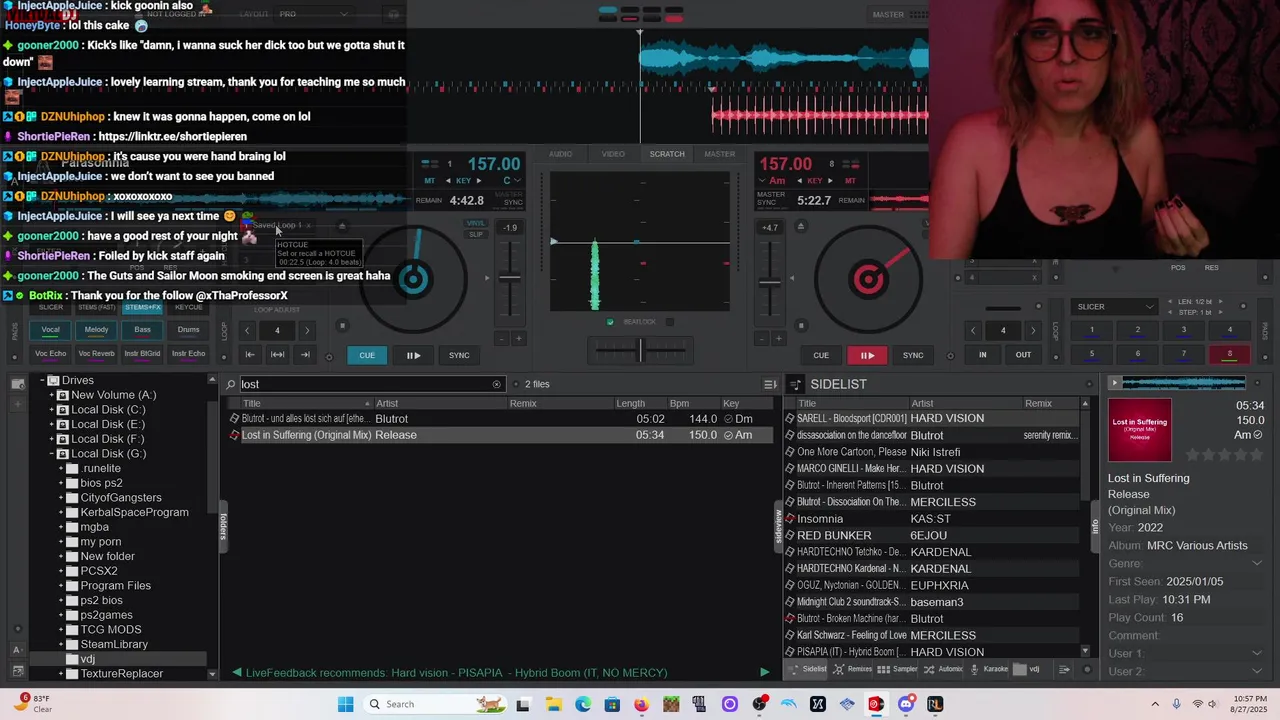Toggle Master Tempo (MT) on the left deck
Screen dimensions: 1280x720
(x=430, y=181)
